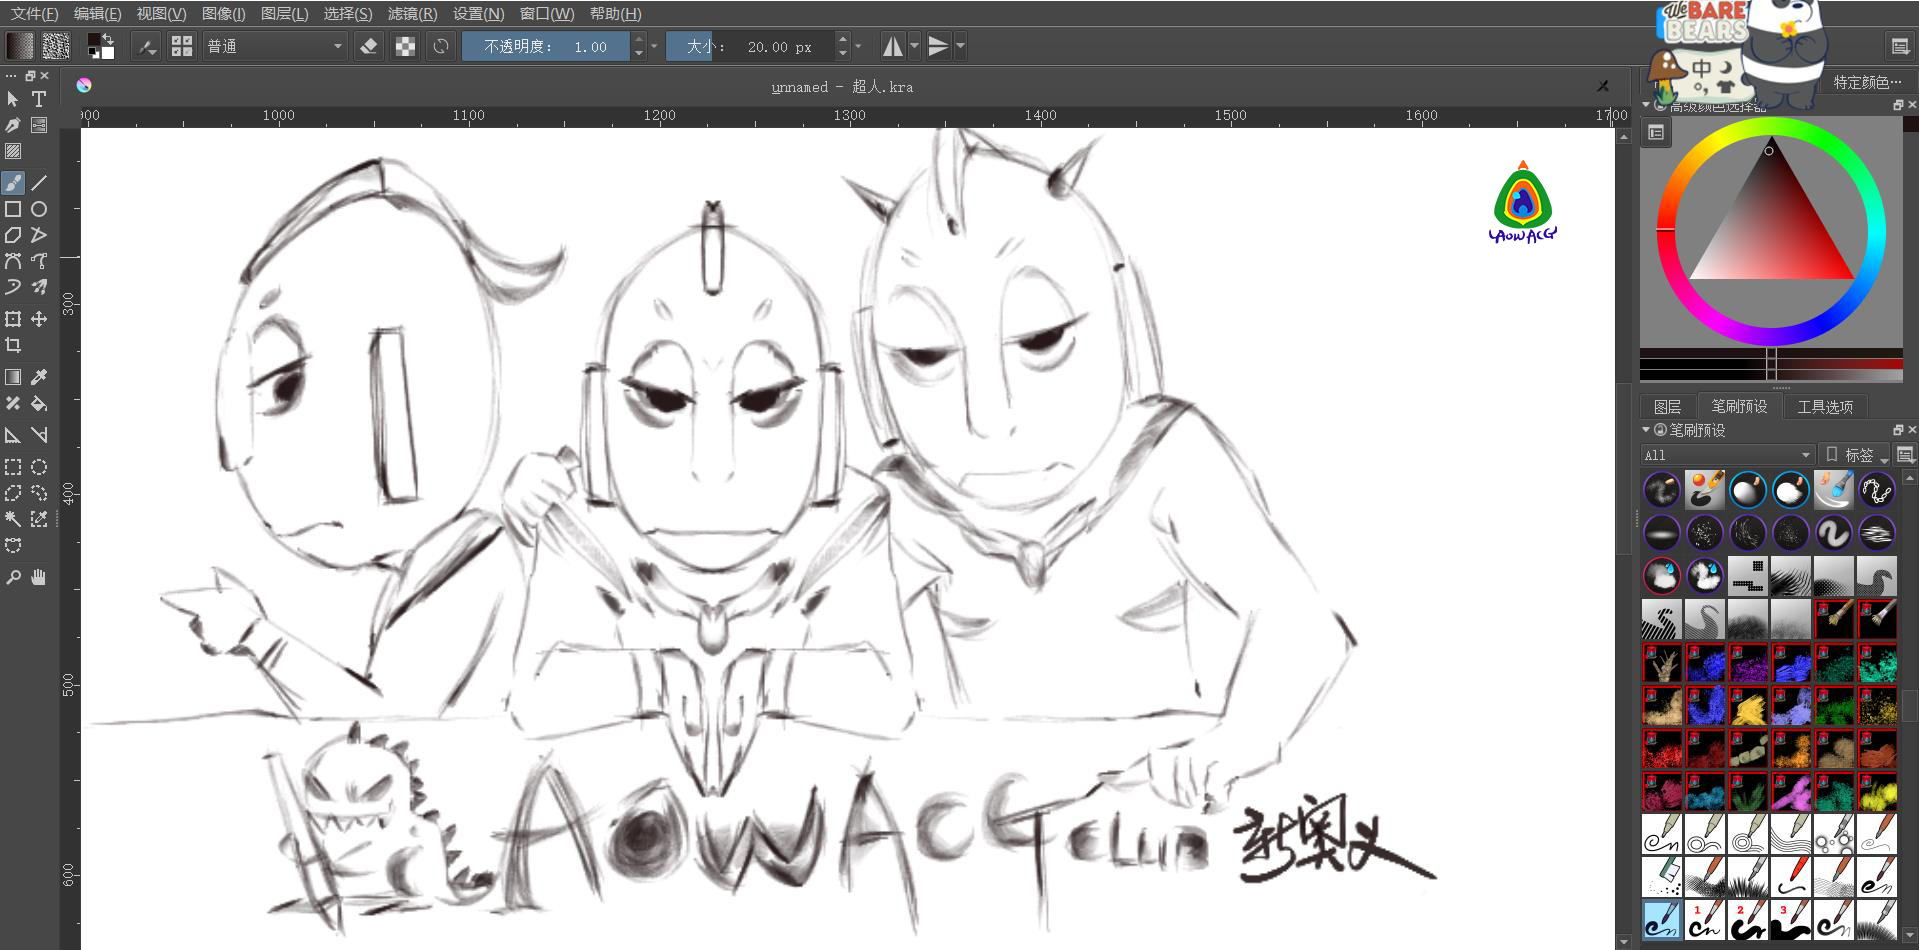Select the freehand path tool
Screen dimensions: 1919x950
pyautogui.click(x=39, y=261)
